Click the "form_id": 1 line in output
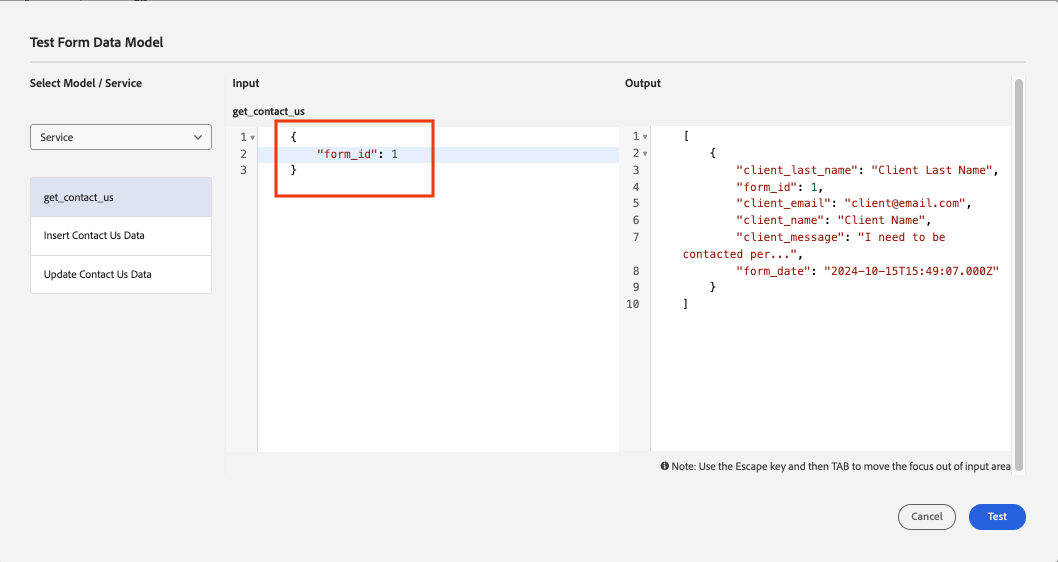This screenshot has height=562, width=1058. [x=780, y=188]
